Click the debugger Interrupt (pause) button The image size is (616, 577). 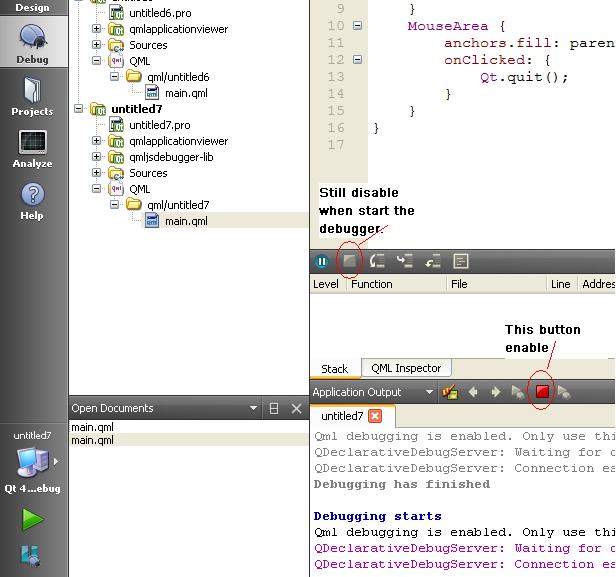point(321,262)
